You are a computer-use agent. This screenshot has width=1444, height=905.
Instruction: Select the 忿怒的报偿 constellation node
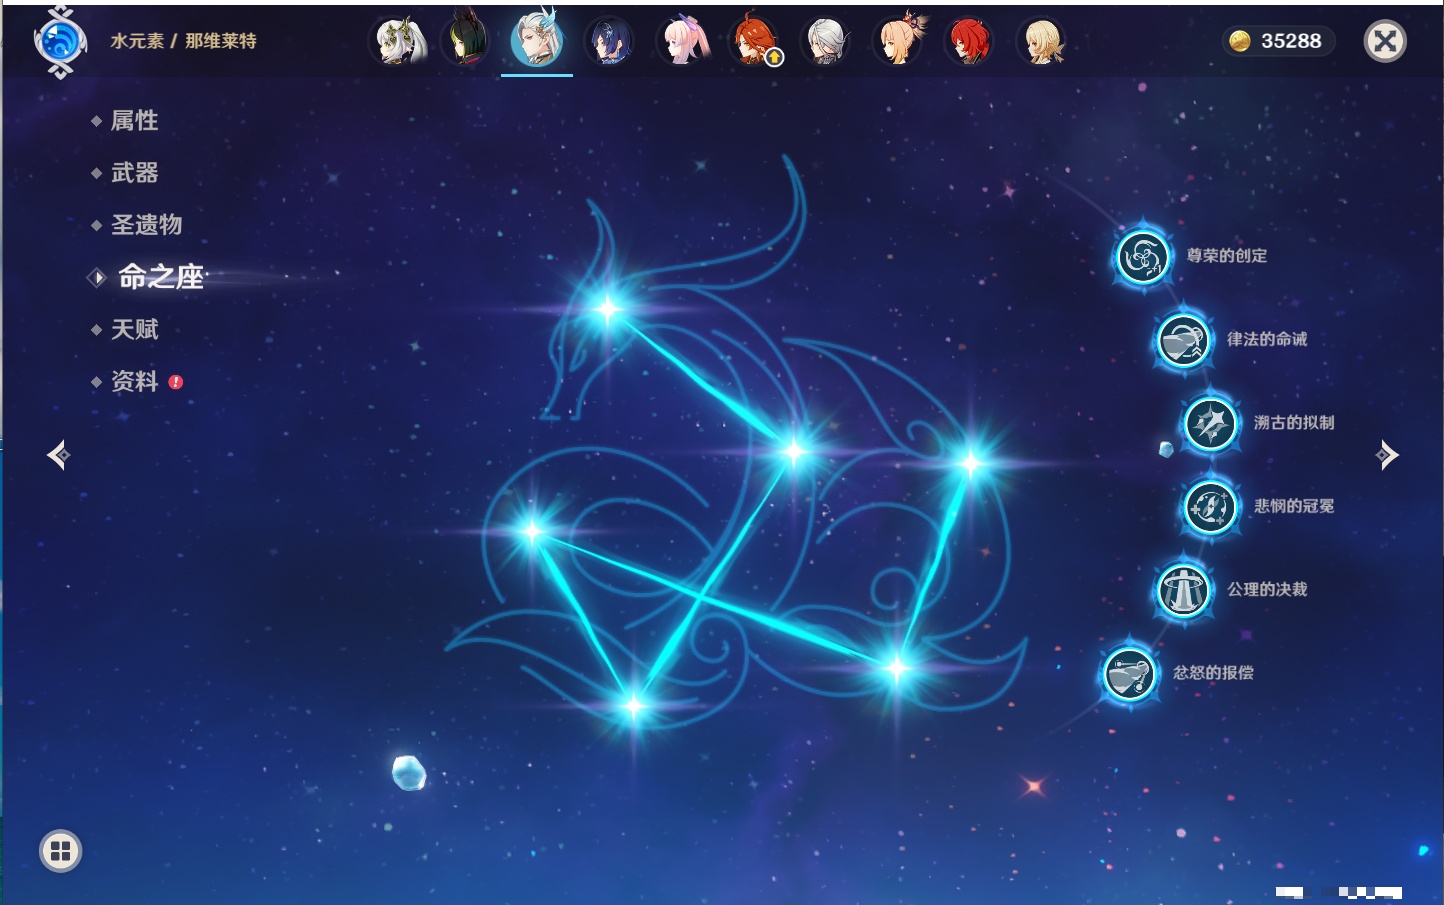[x=1129, y=673]
